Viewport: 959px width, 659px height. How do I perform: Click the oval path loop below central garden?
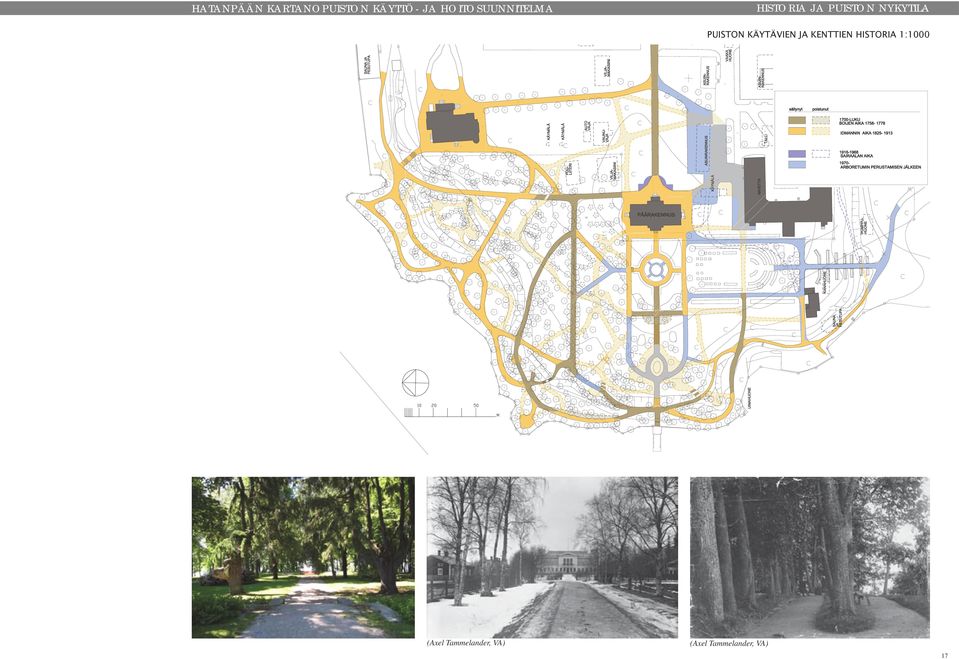point(656,367)
